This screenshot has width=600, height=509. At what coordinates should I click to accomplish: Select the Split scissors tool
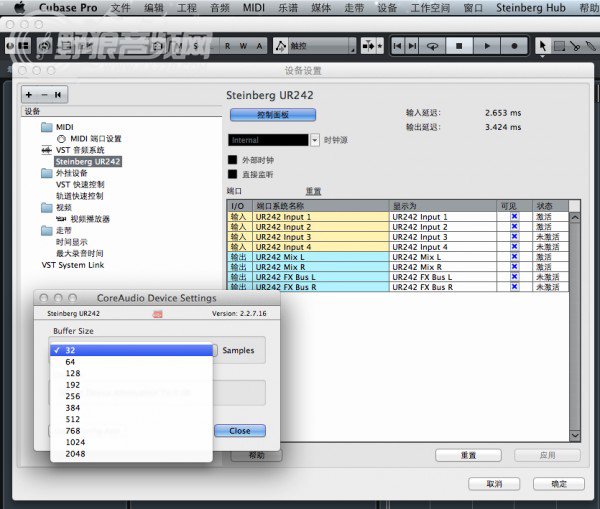(575, 46)
